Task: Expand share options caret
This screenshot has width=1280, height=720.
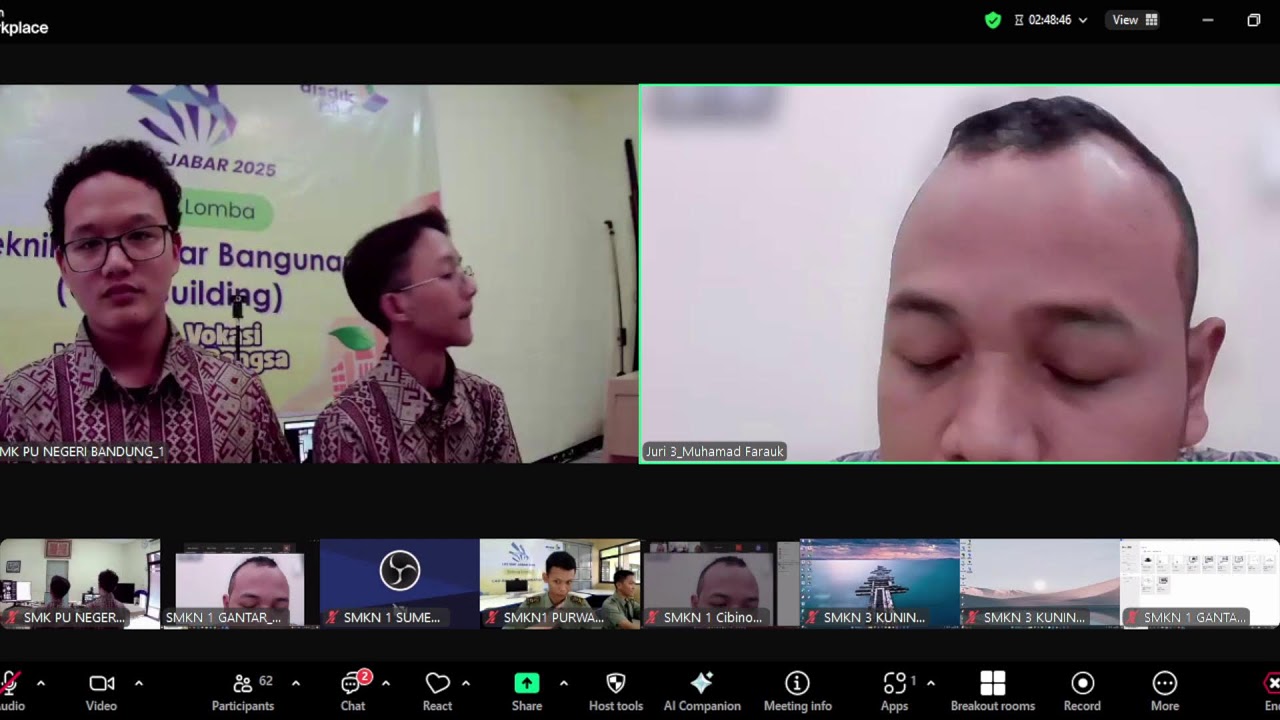Action: 563,683
